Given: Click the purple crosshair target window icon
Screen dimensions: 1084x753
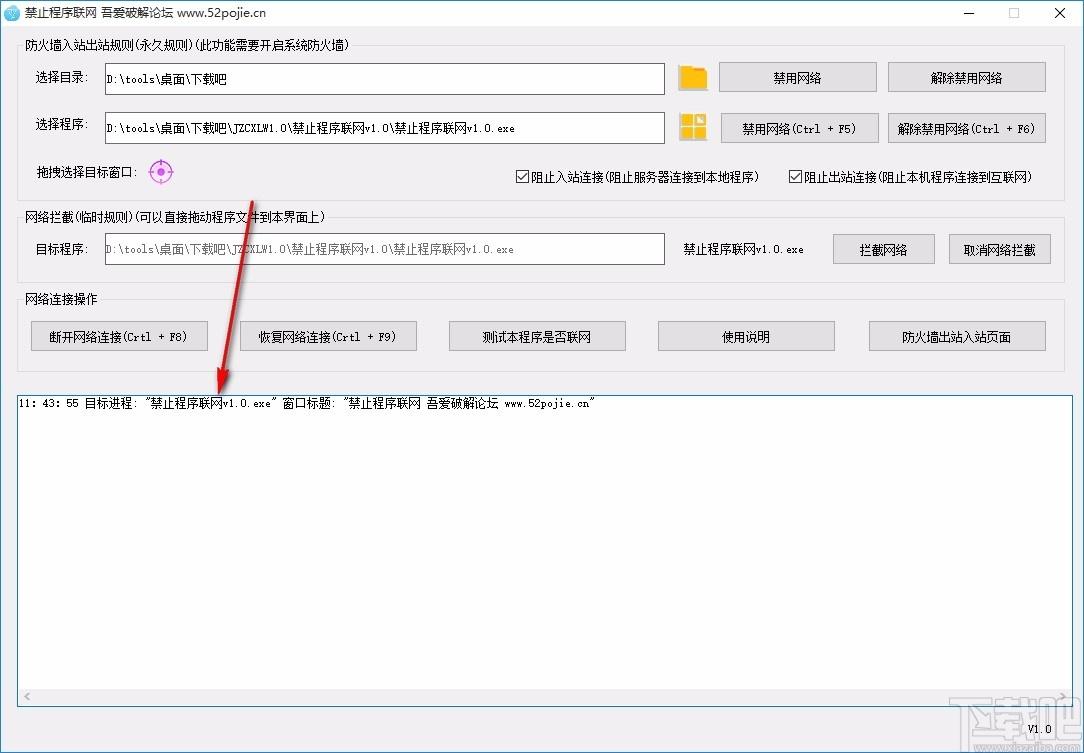Looking at the screenshot, I should (161, 172).
